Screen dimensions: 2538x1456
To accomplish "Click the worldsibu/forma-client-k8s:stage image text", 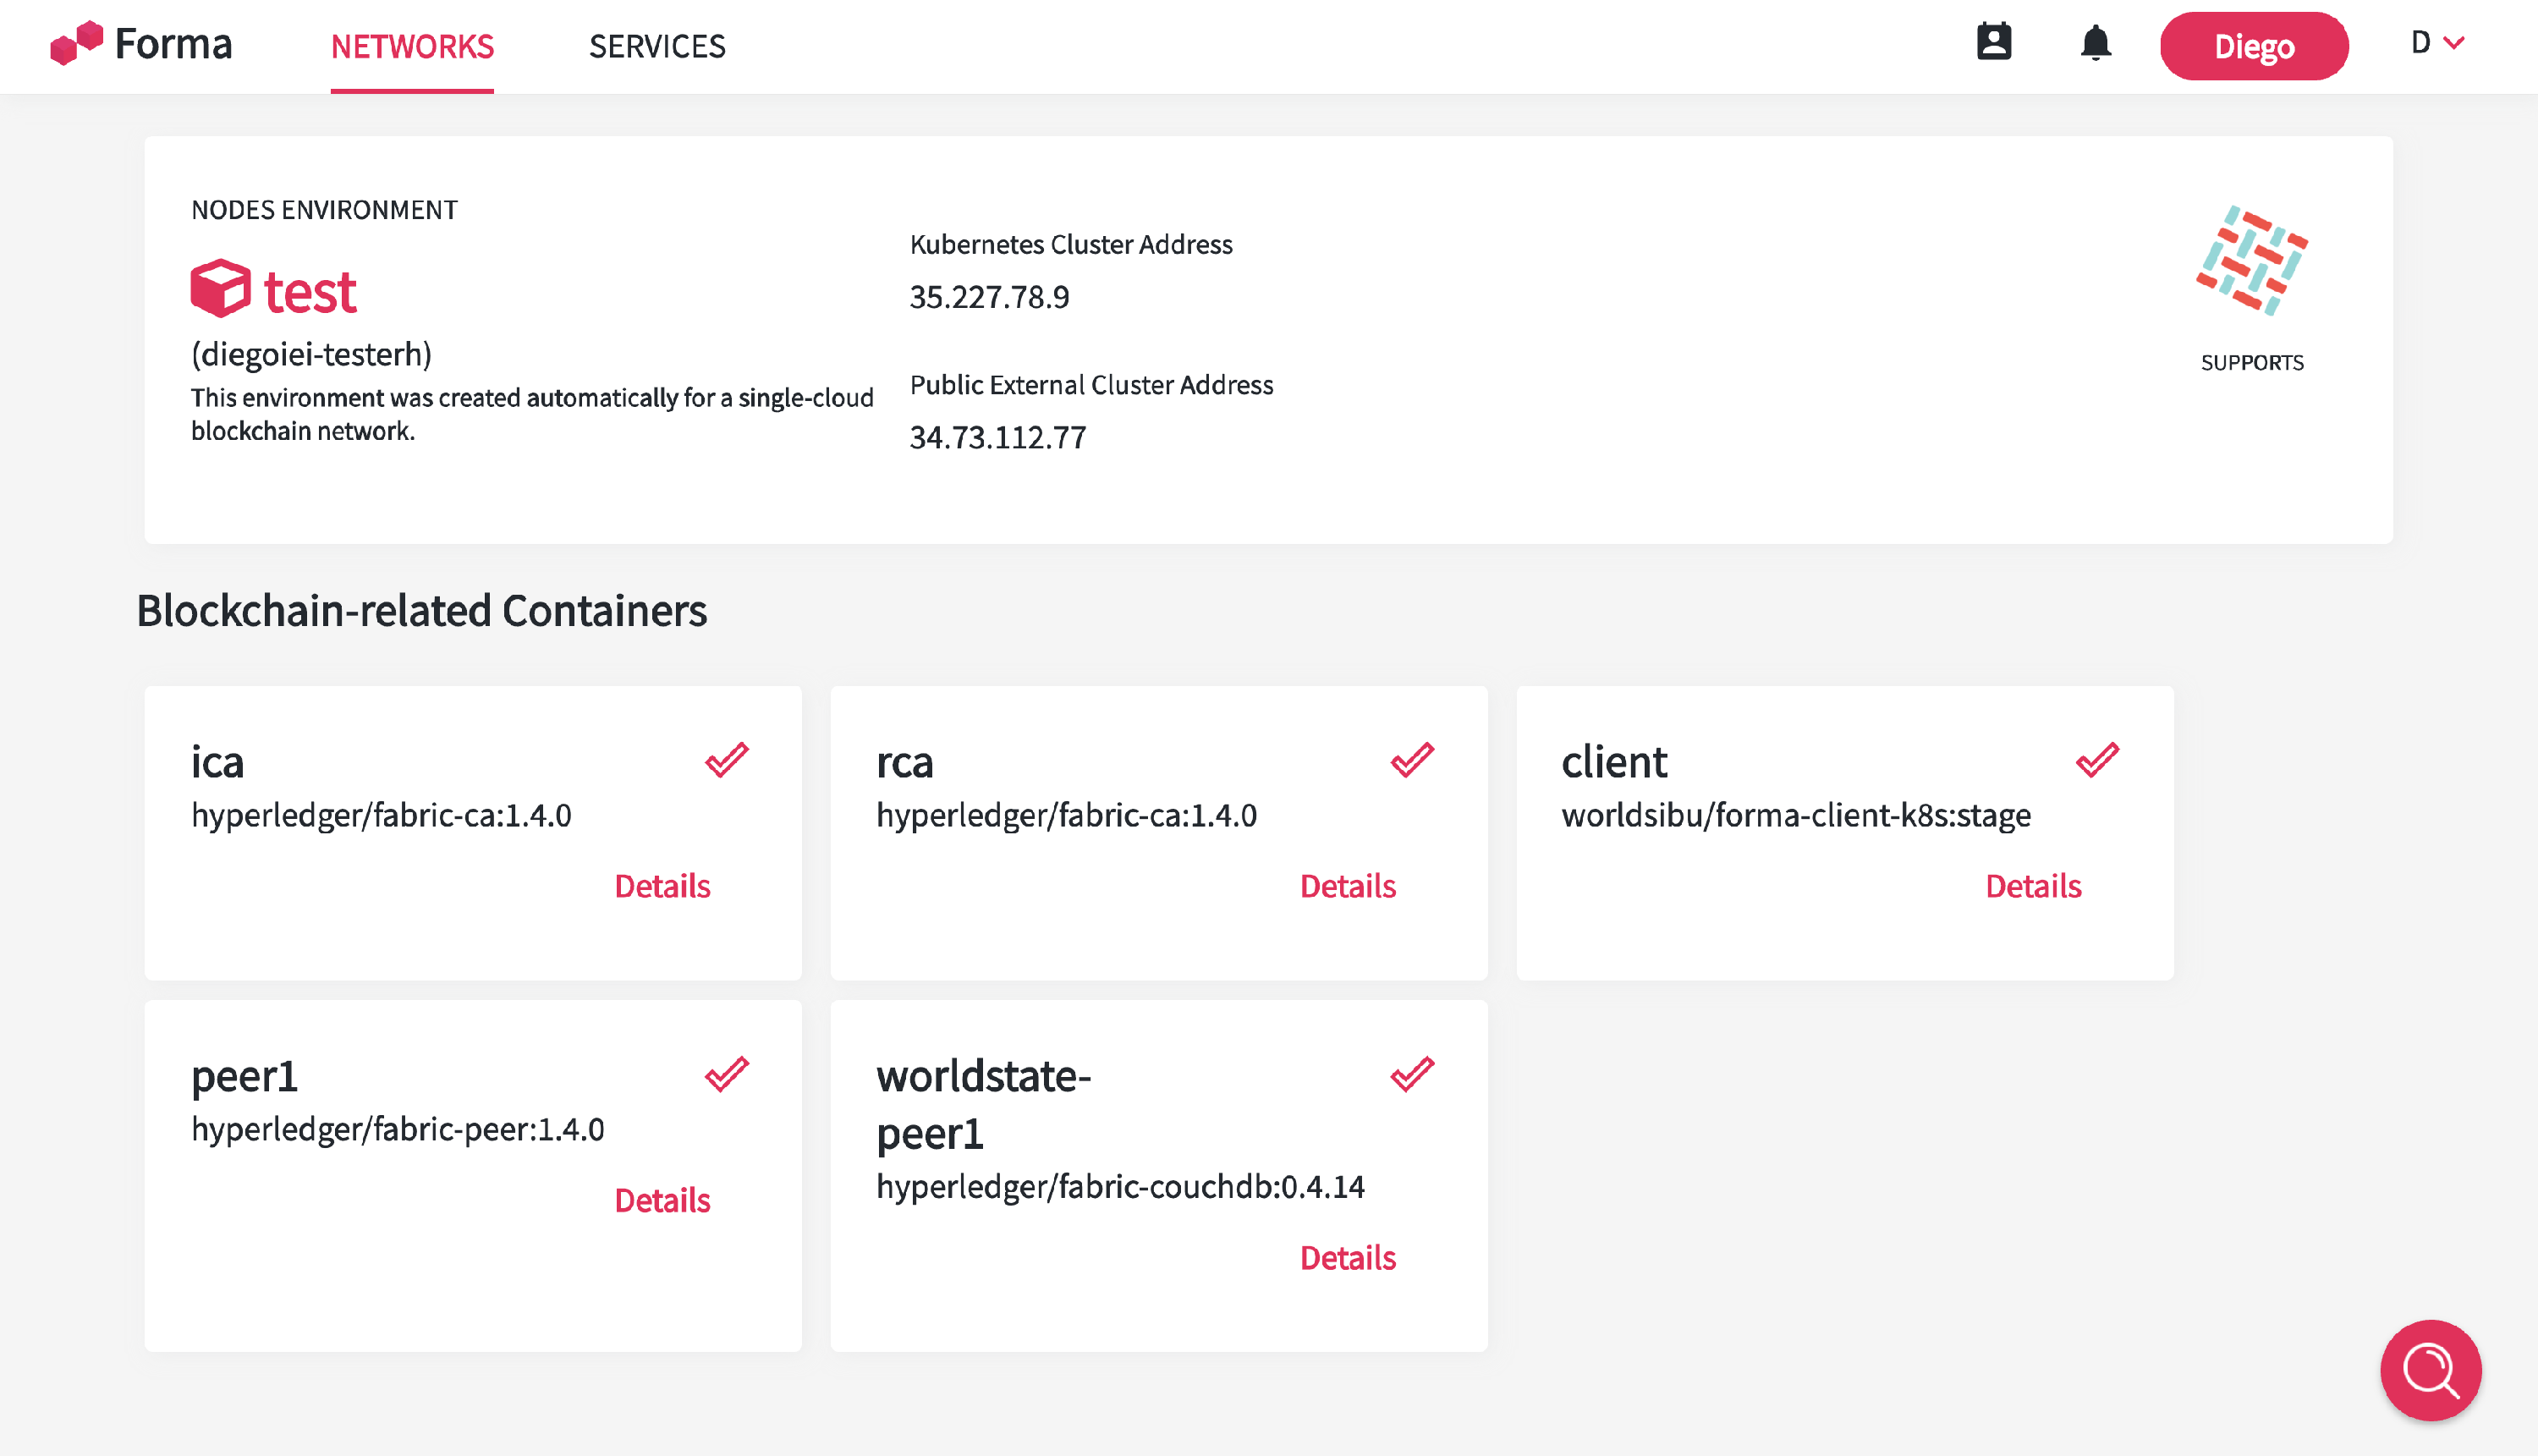I will (x=1796, y=816).
